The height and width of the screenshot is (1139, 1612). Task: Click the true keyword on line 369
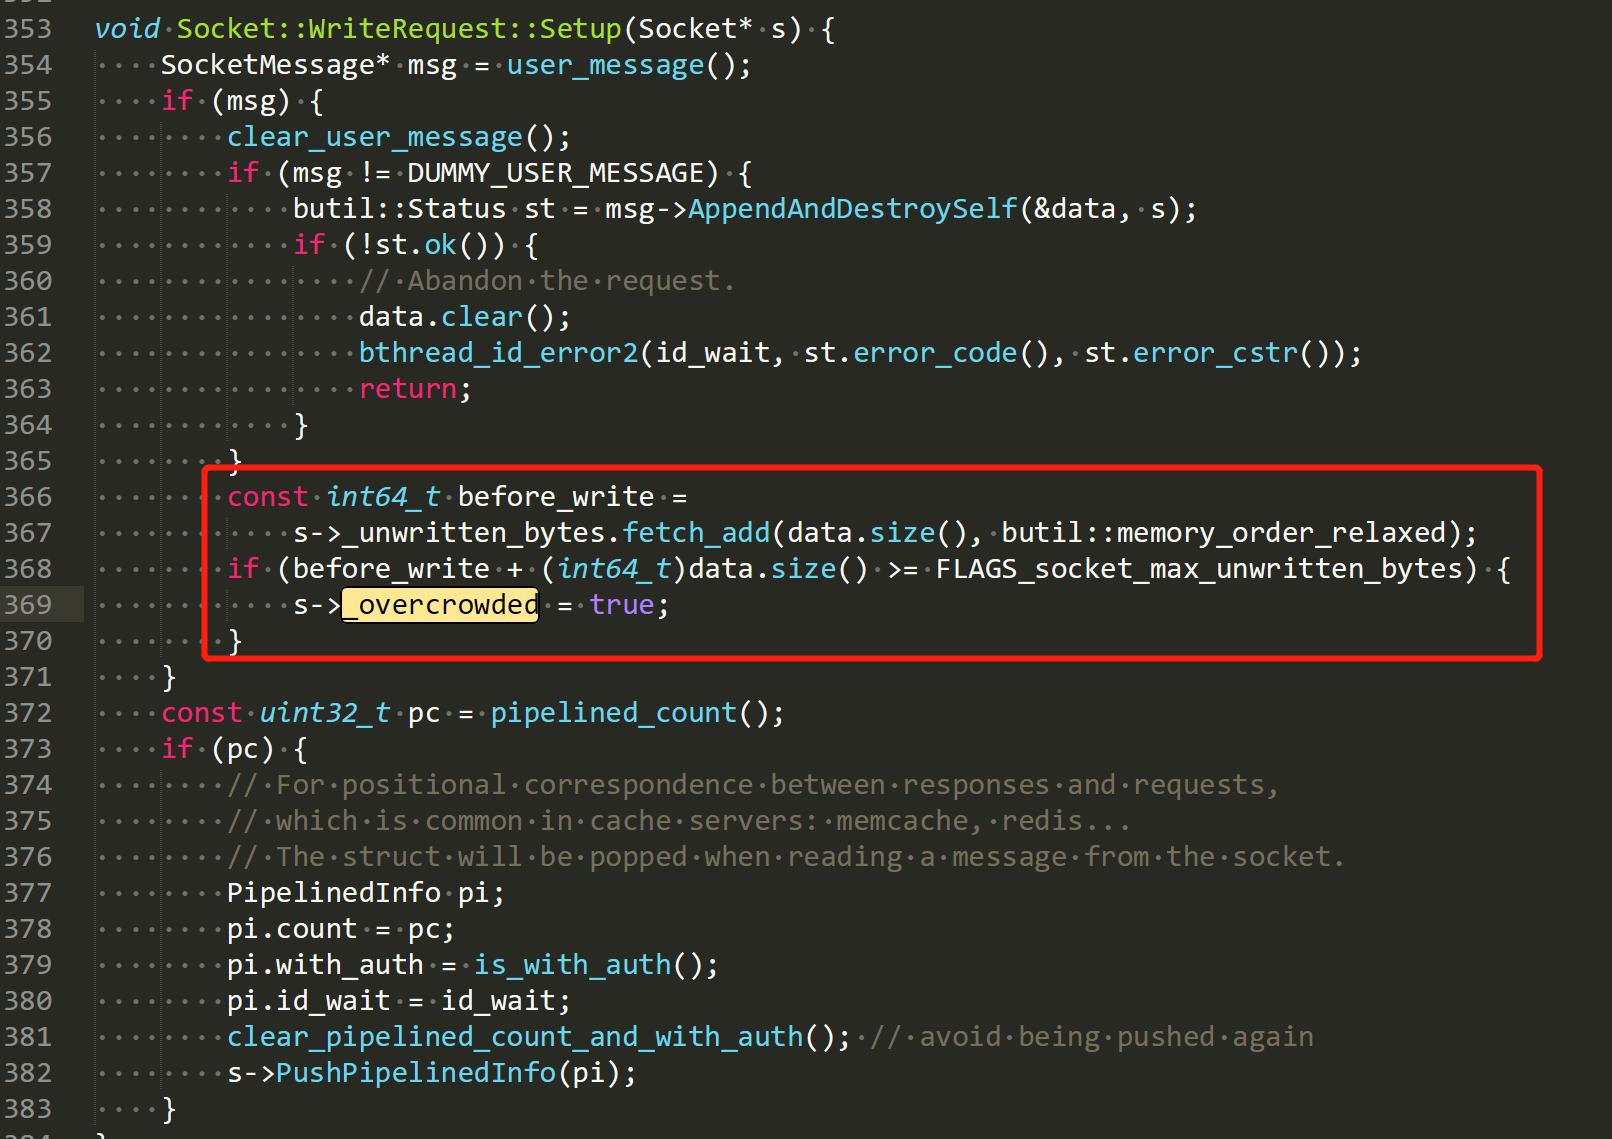pos(621,604)
